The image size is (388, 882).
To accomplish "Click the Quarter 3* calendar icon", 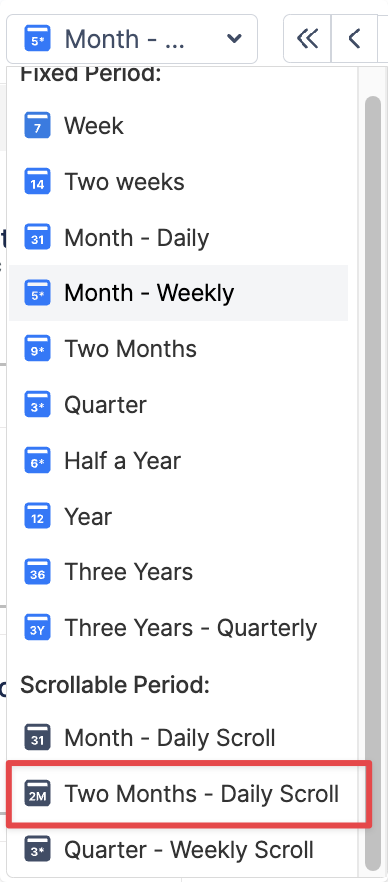I will (x=38, y=404).
